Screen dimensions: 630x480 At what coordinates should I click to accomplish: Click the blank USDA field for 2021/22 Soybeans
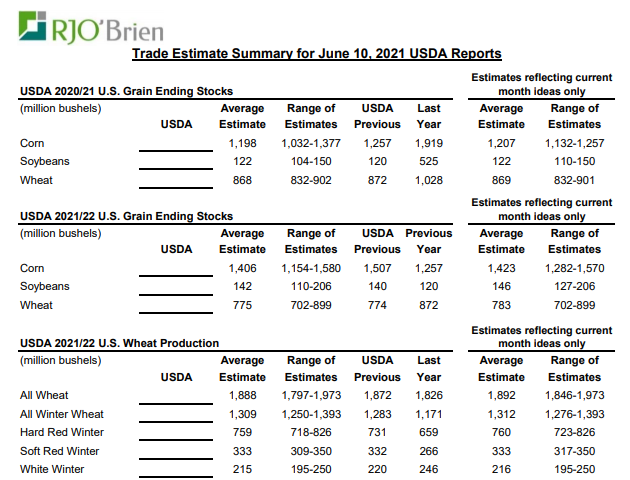(176, 286)
